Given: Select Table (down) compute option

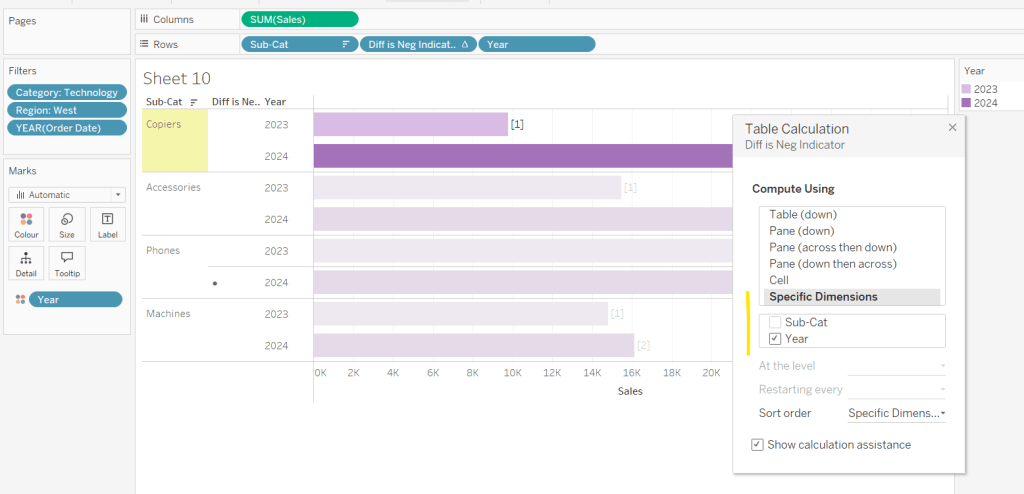Looking at the screenshot, I should click(x=803, y=214).
